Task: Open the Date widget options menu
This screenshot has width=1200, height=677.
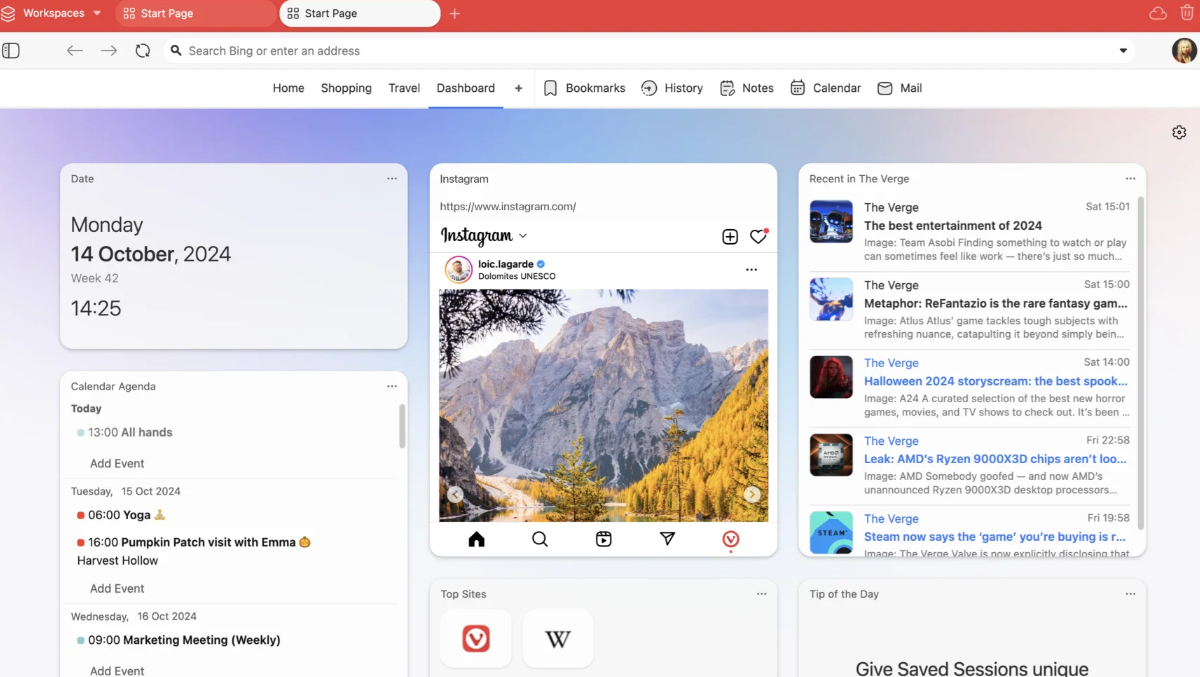Action: pos(392,179)
